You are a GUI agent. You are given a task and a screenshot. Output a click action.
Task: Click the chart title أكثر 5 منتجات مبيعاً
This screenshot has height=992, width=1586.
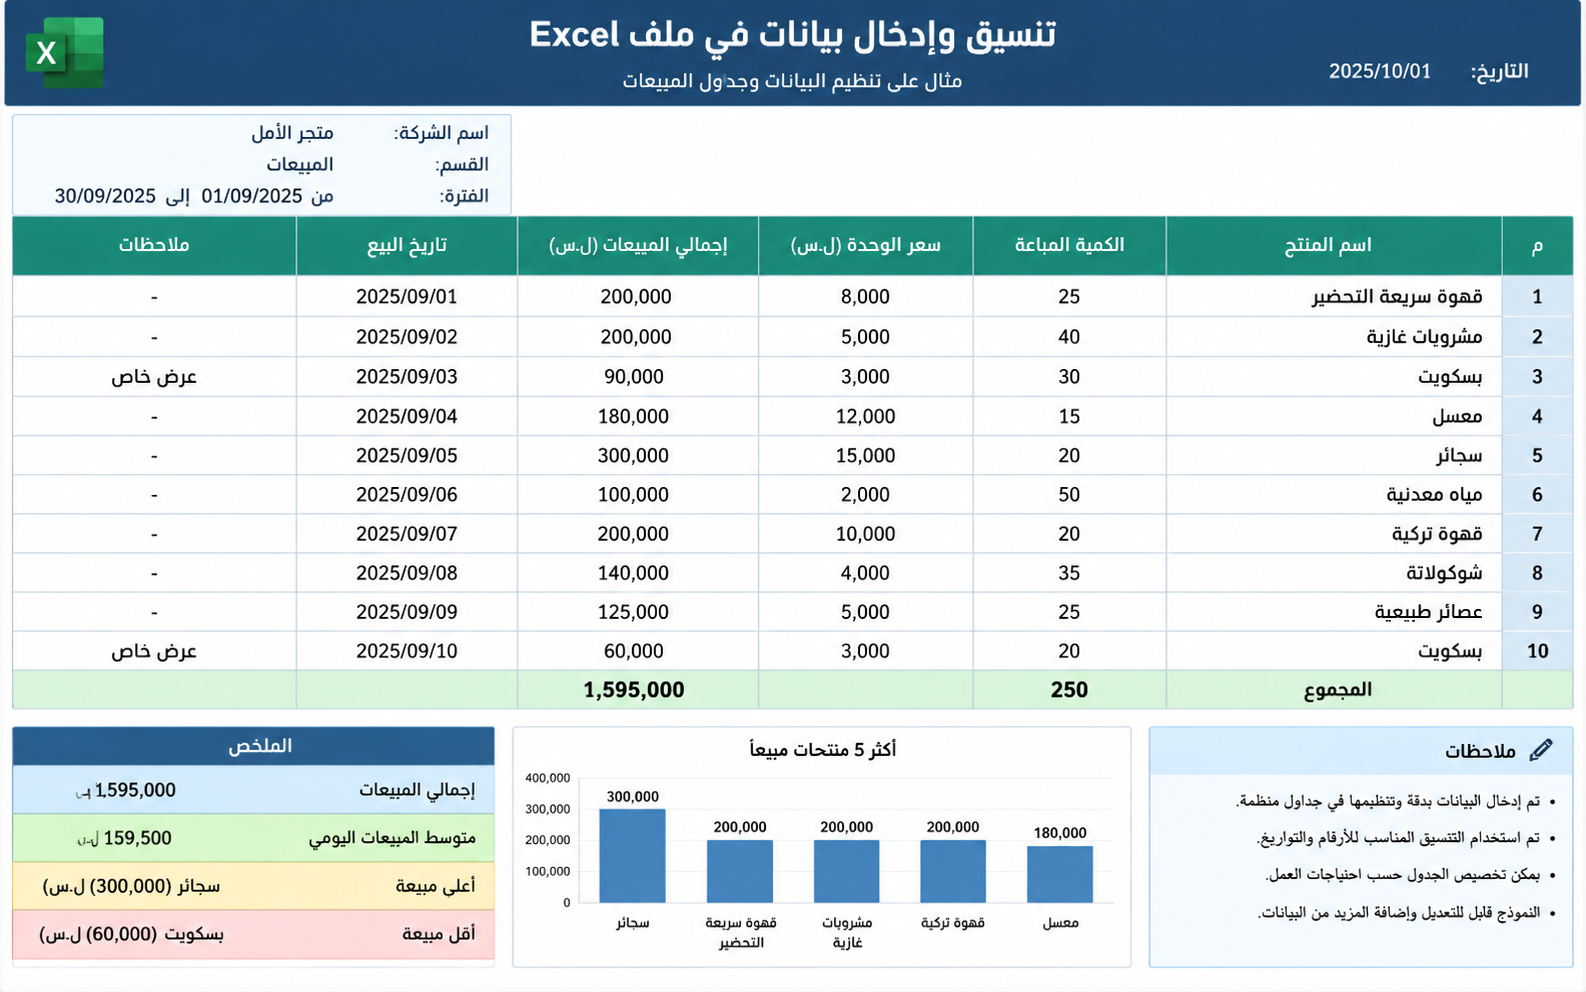[x=822, y=750]
